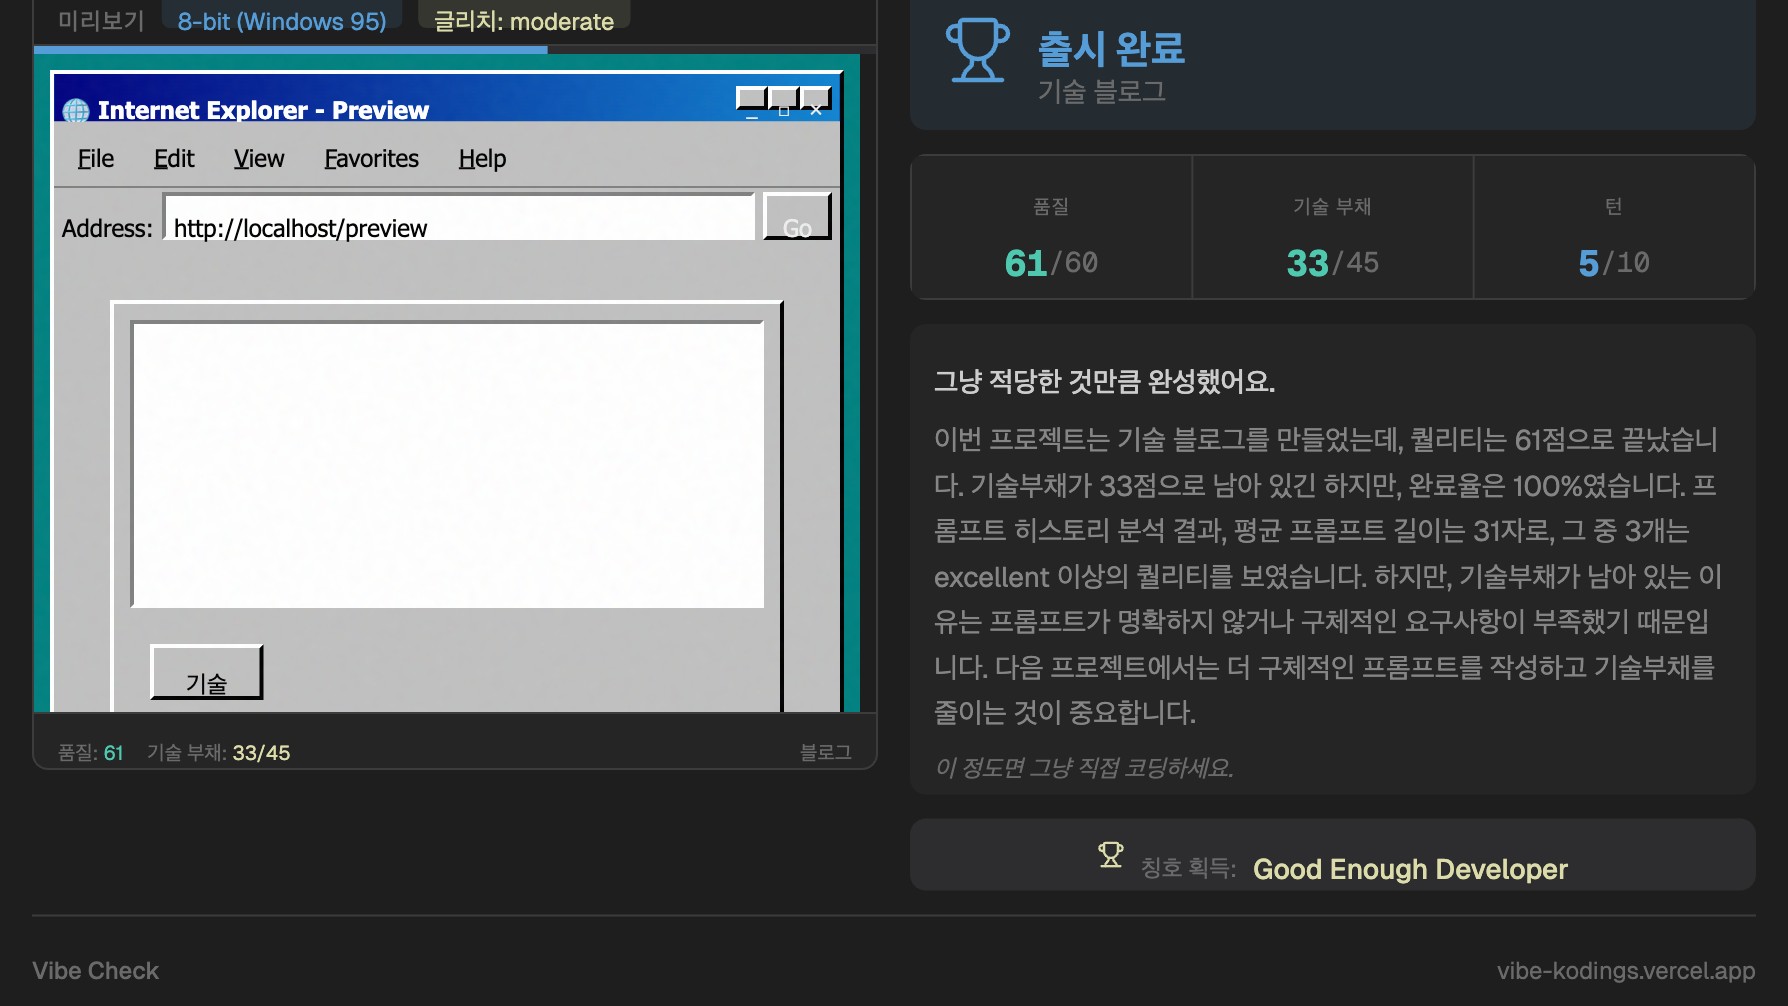This screenshot has width=1788, height=1006.
Task: Open the View menu
Action: [259, 159]
